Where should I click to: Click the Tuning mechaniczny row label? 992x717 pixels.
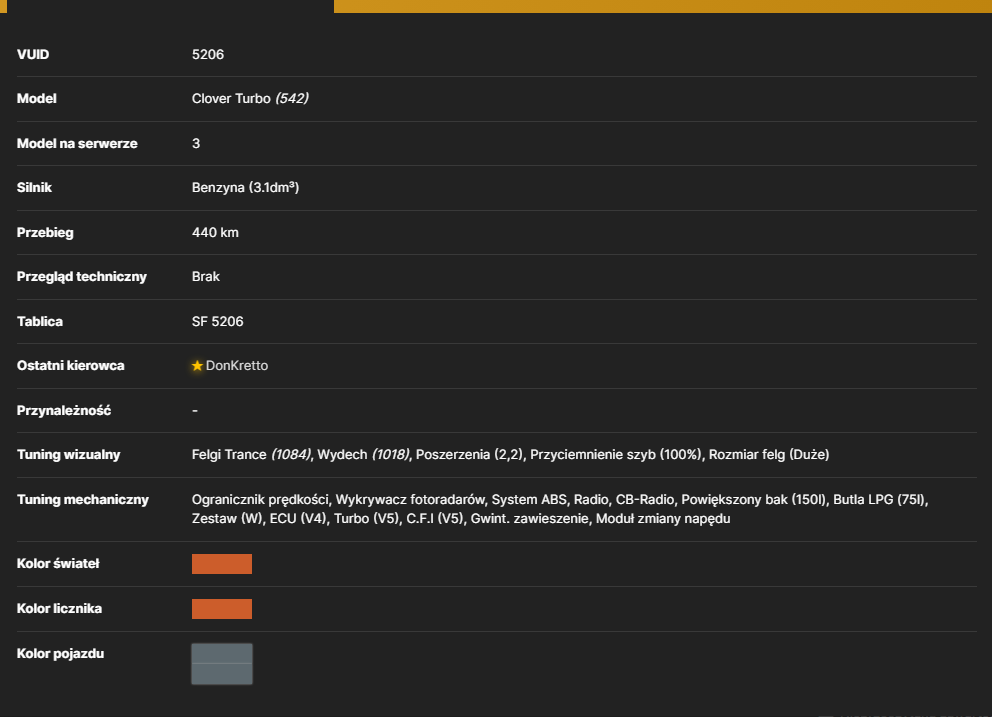83,499
